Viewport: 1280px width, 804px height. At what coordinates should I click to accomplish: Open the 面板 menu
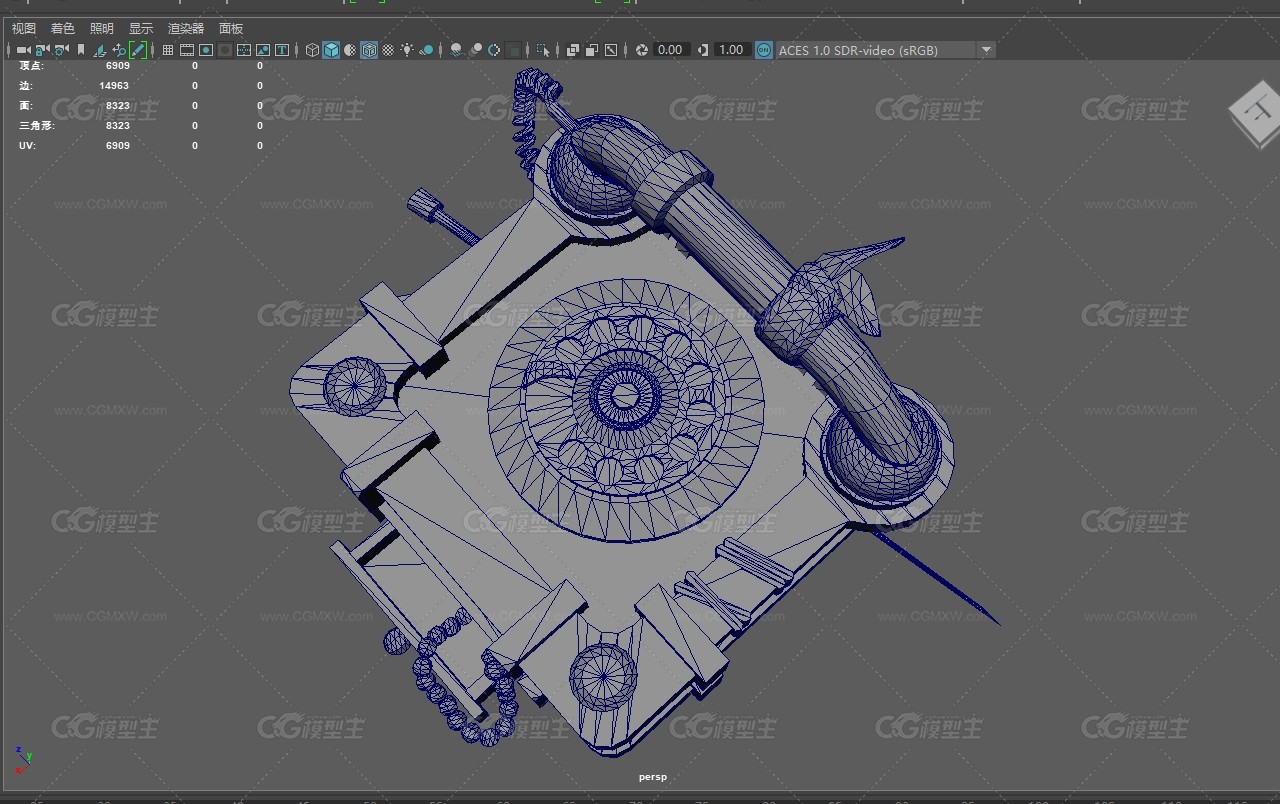231,29
